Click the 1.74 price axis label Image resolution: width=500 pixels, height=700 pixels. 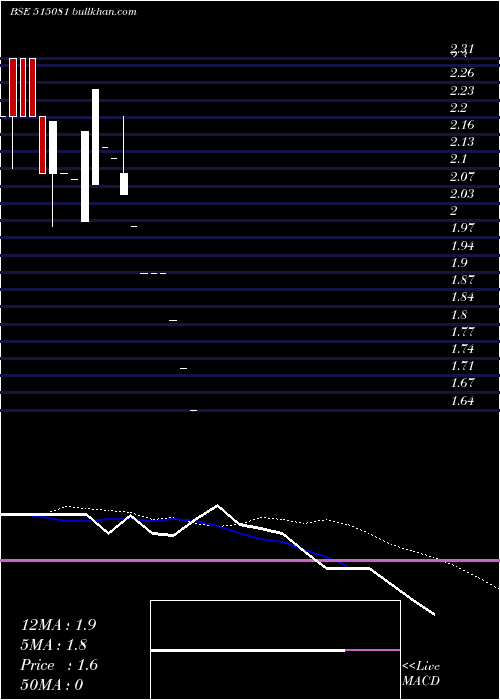(462, 349)
